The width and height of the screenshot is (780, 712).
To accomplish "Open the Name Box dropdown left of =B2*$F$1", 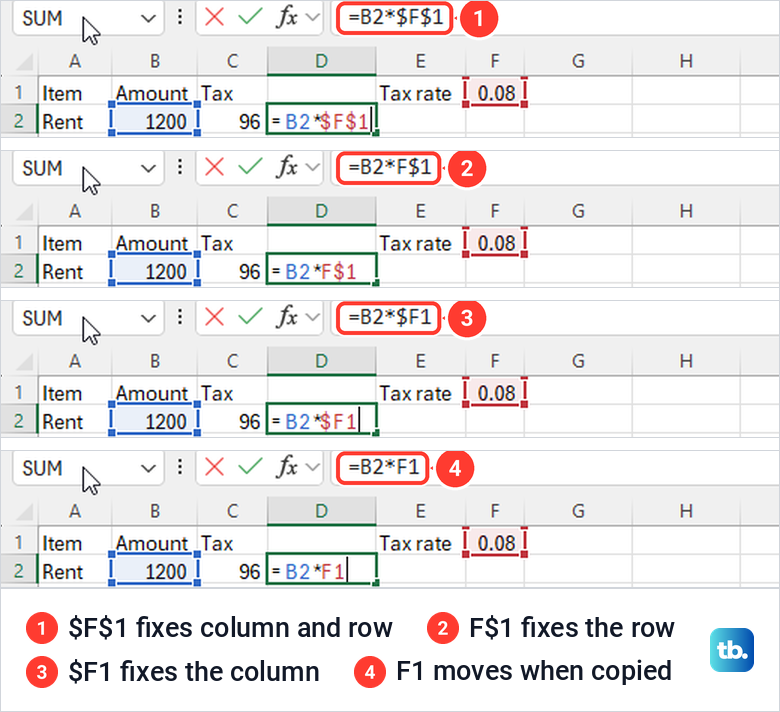I will (x=148, y=19).
